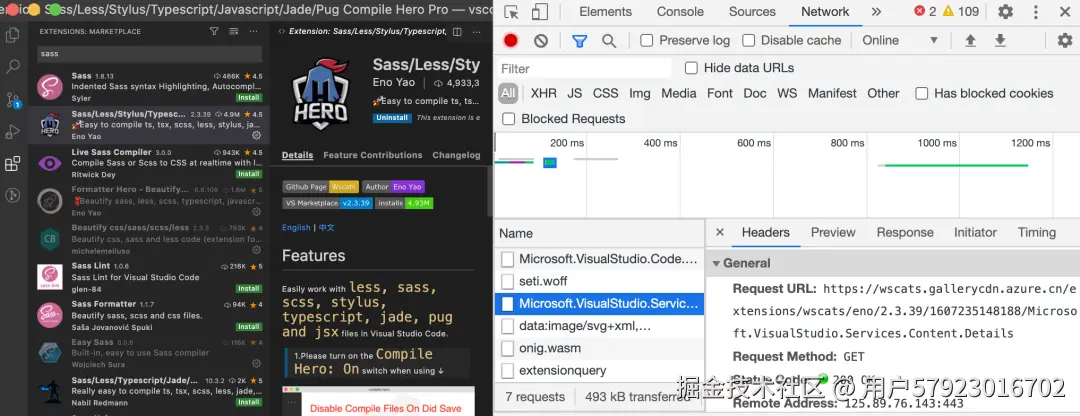Open Changelog tab of extension
Viewport: 1080px width, 416px height.
pos(457,156)
